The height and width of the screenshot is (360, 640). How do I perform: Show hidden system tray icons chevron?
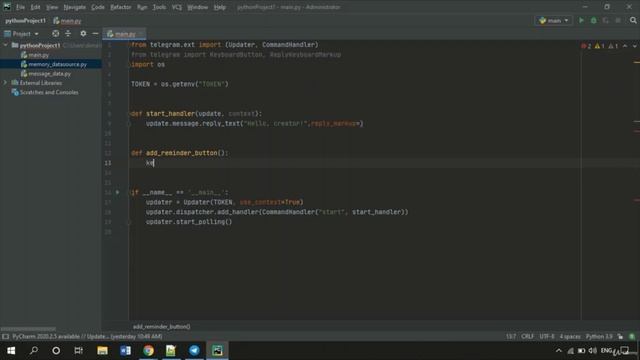point(558,351)
